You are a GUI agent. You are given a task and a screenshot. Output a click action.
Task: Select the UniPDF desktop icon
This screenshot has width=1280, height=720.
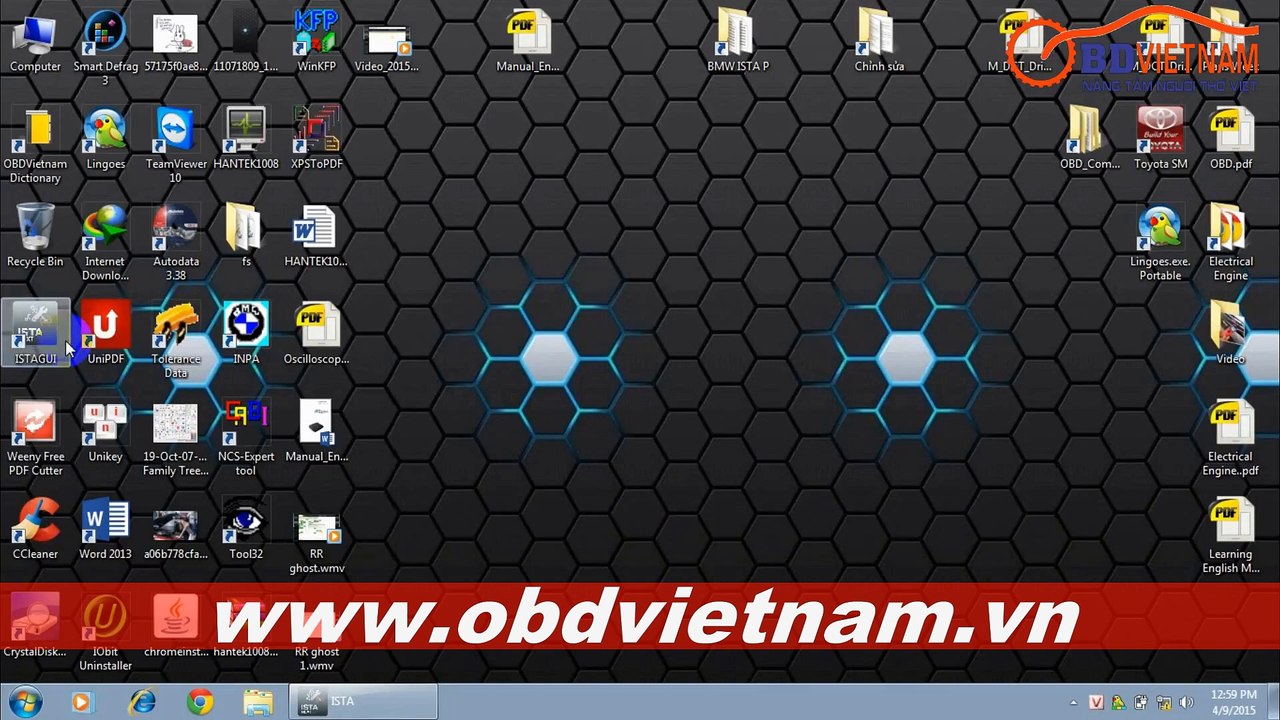tap(105, 333)
